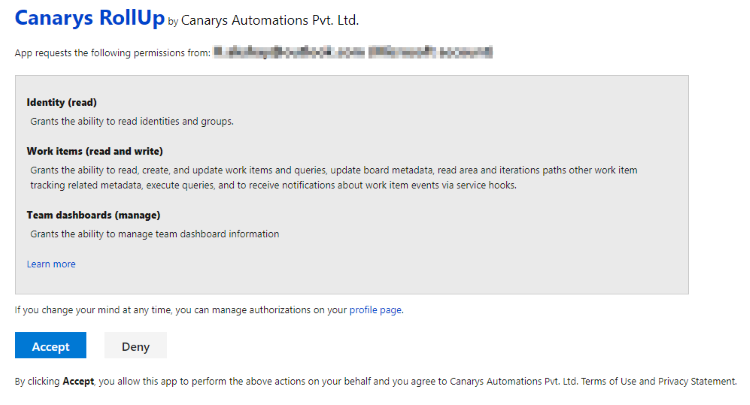Follow the profile page link
Screen dimensions: 750x405
375,310
